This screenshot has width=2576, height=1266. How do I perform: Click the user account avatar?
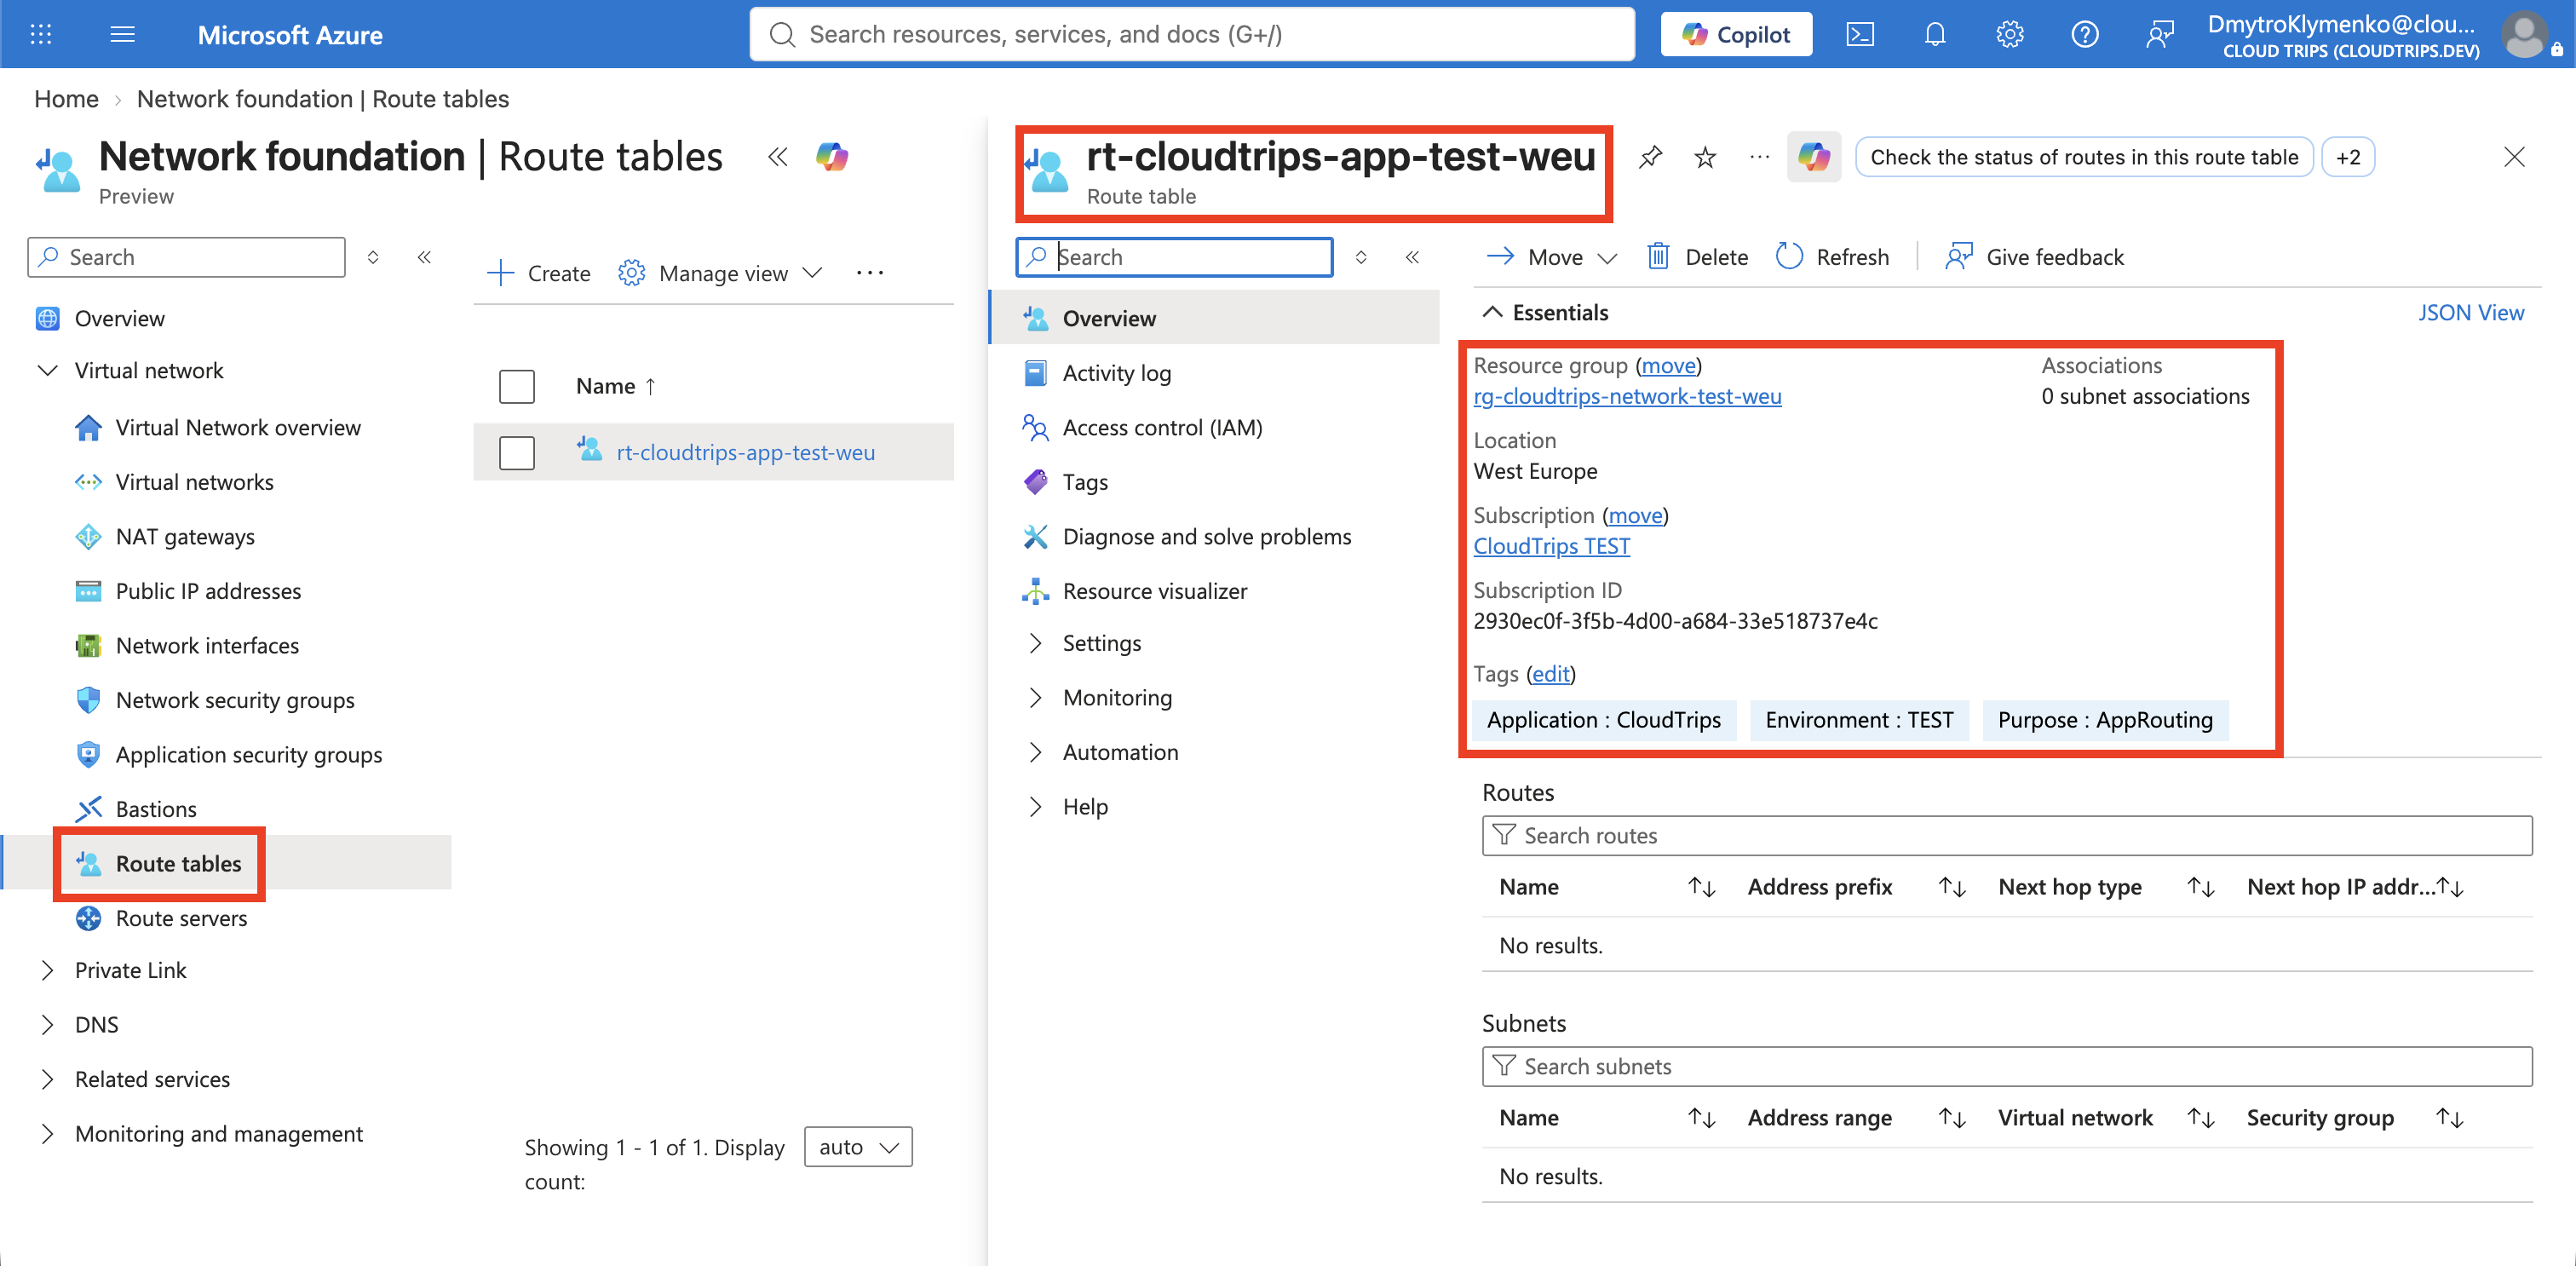click(x=2524, y=34)
